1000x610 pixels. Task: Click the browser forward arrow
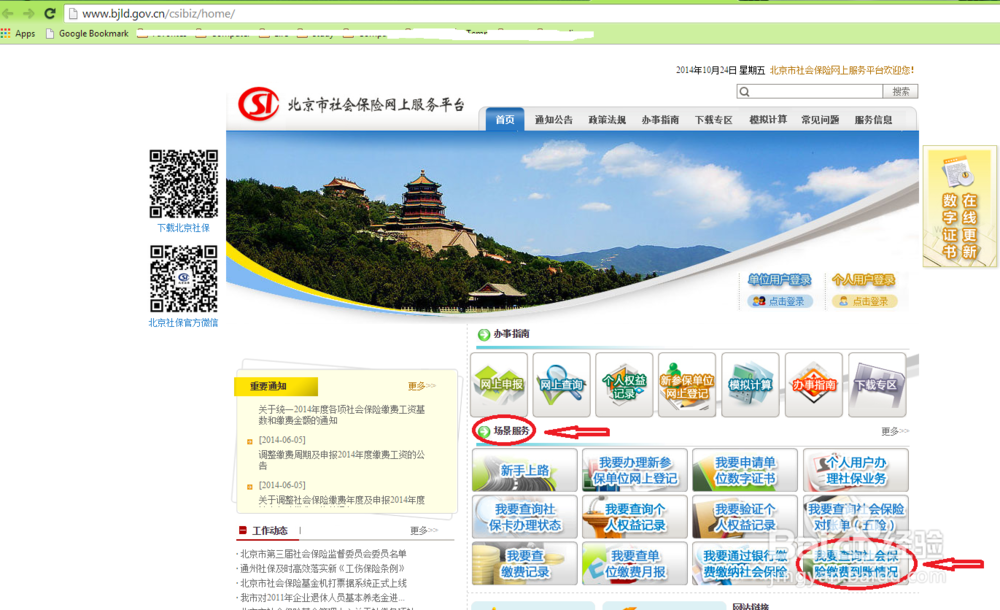point(29,13)
